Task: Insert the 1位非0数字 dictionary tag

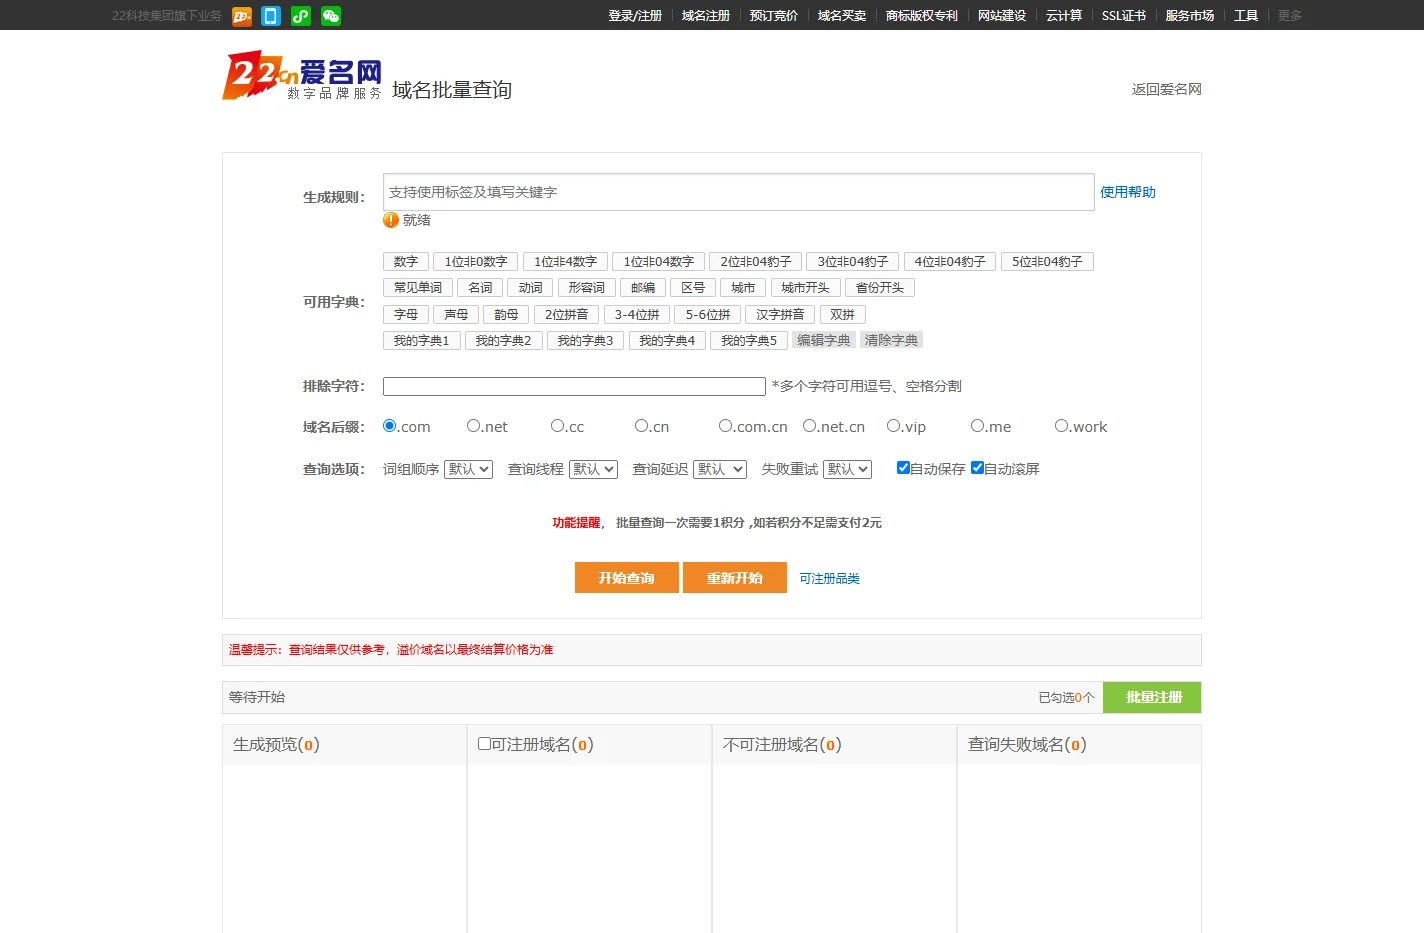Action: pyautogui.click(x=476, y=261)
